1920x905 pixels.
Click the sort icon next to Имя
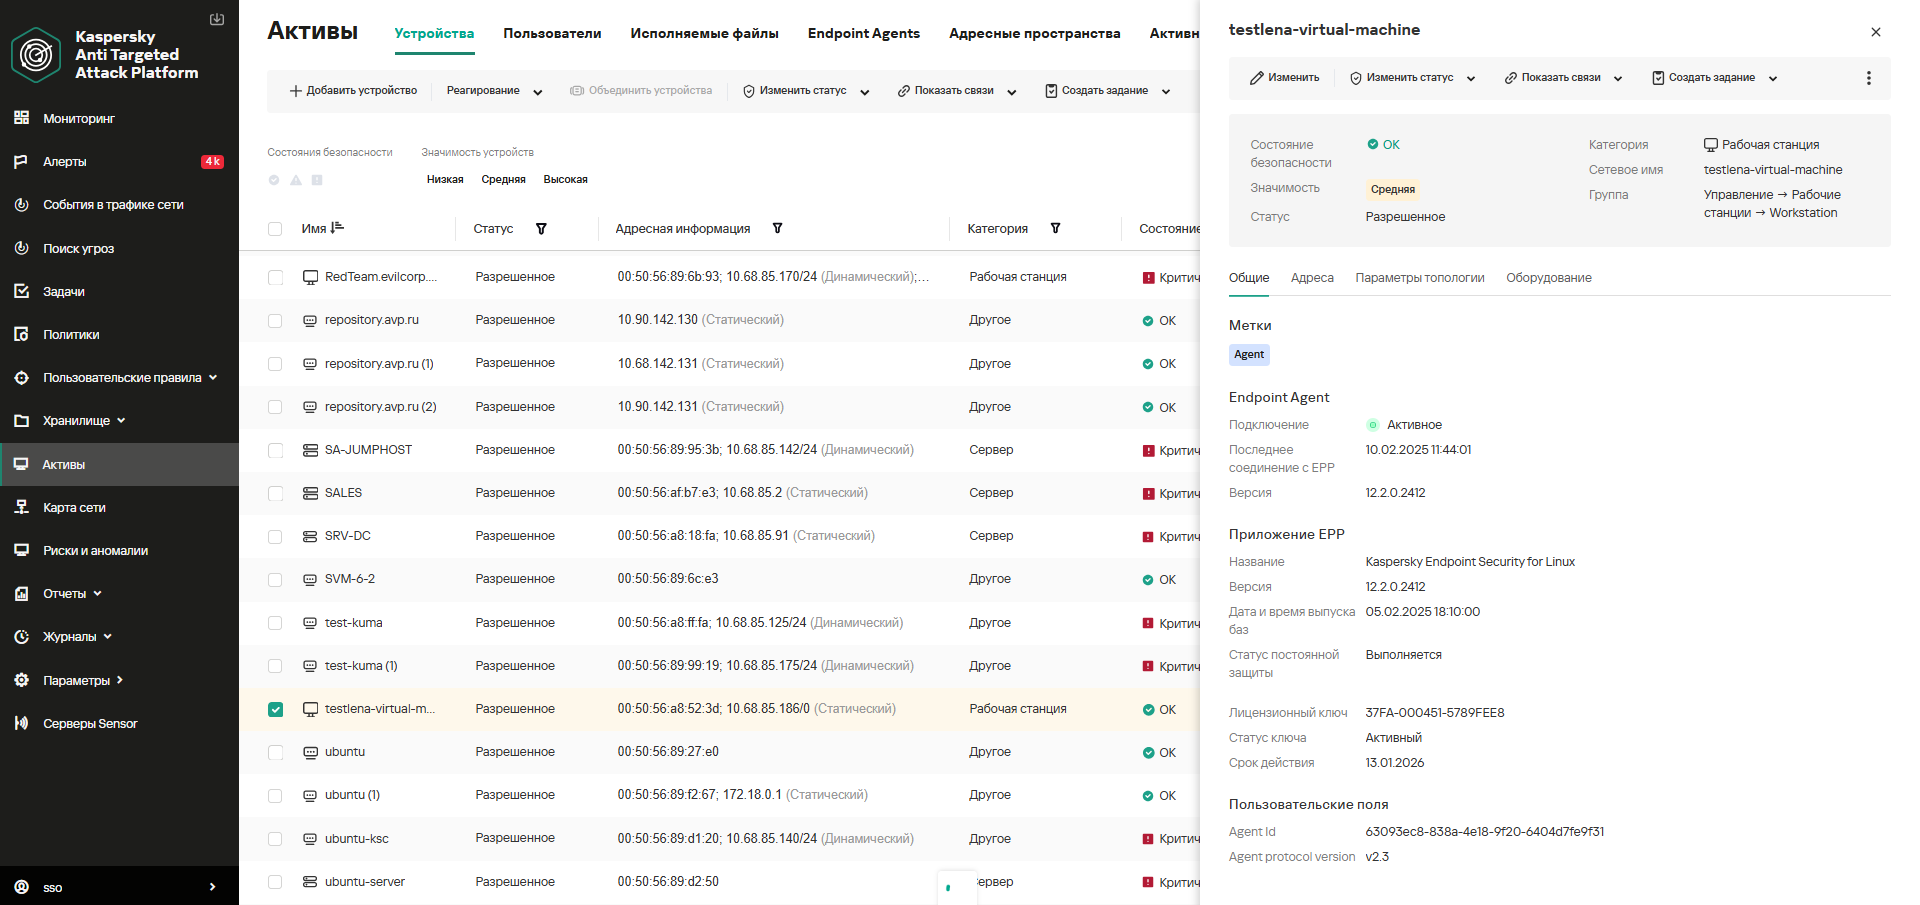[337, 228]
